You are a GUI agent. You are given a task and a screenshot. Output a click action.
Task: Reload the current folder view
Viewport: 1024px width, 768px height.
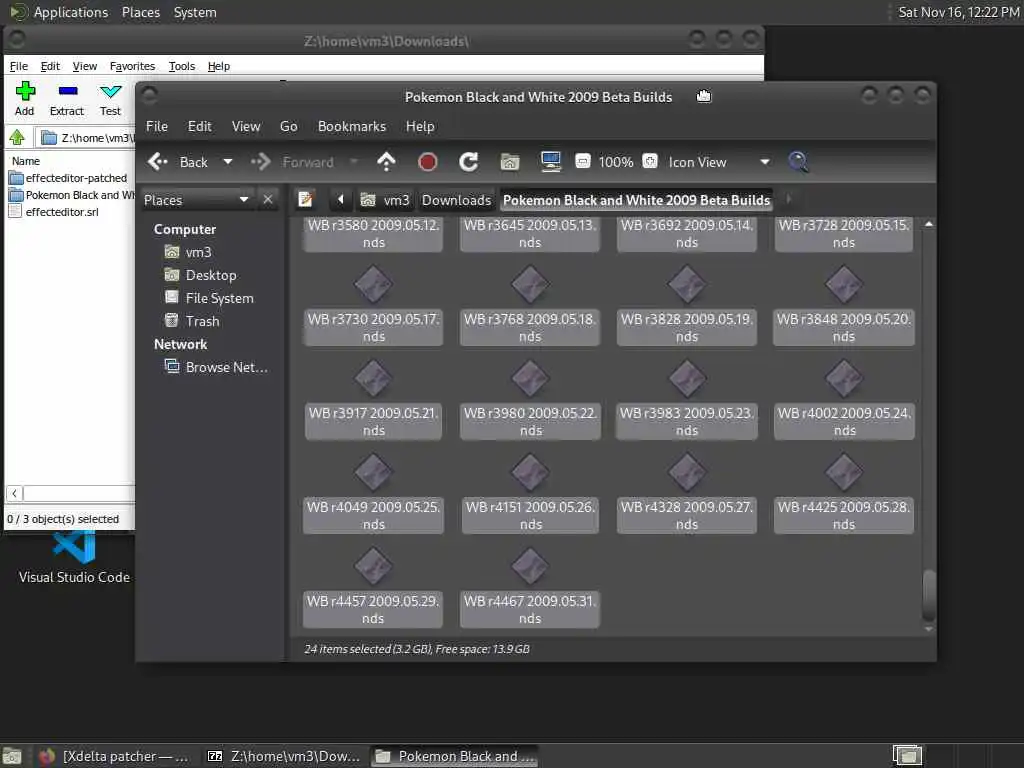click(x=469, y=161)
